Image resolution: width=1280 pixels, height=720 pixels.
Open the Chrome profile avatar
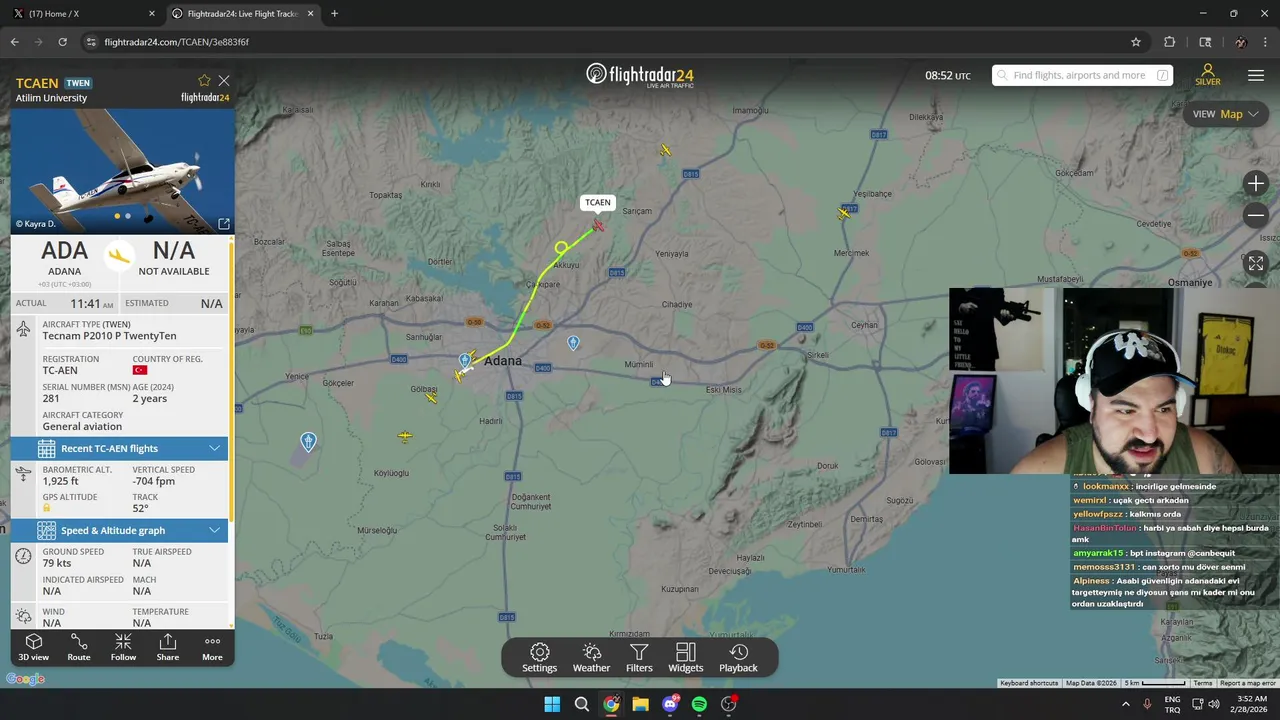click(x=1241, y=42)
